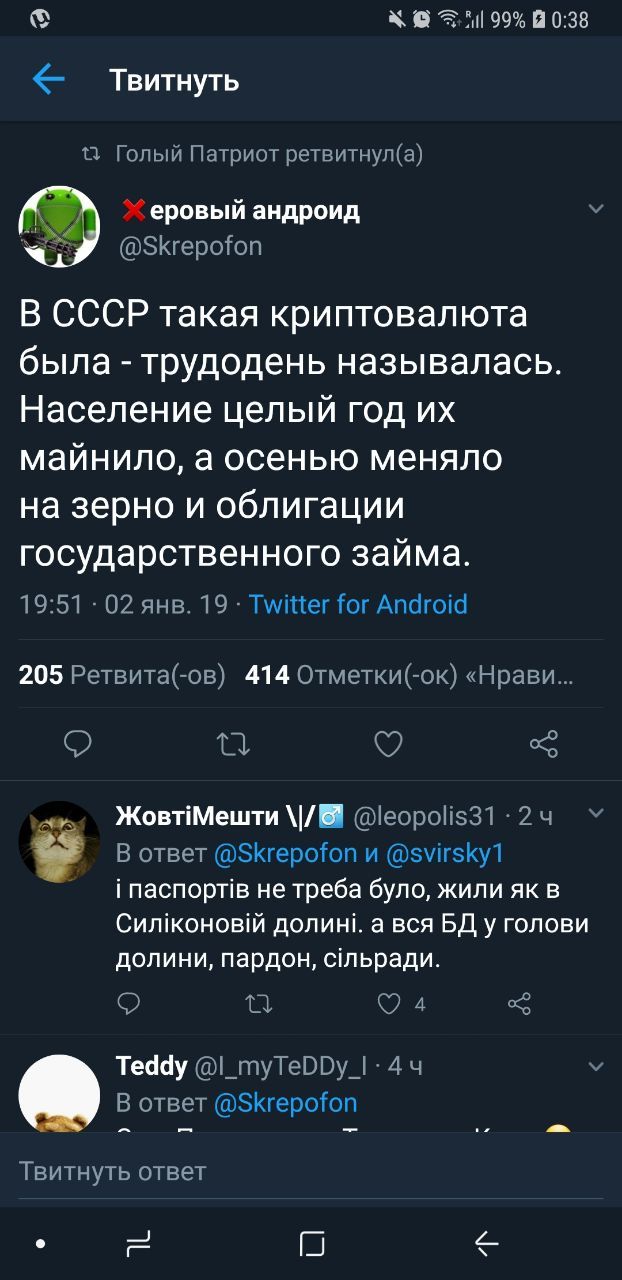View the 205 retweets list
This screenshot has height=1280, width=622.
pos(122,676)
